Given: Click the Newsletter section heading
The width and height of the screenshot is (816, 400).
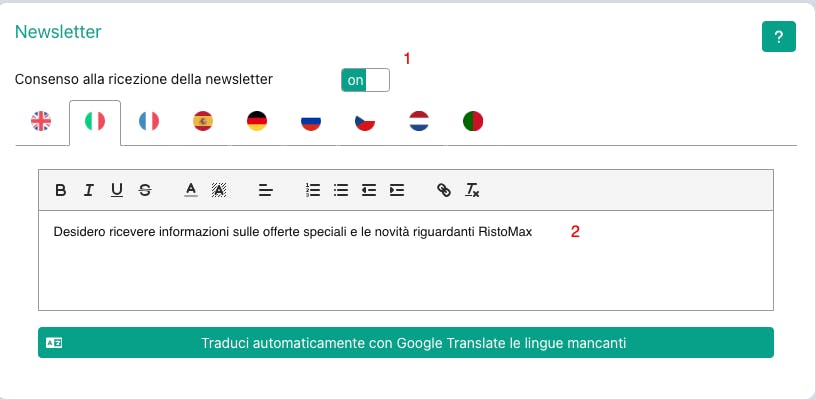Looking at the screenshot, I should [x=58, y=32].
